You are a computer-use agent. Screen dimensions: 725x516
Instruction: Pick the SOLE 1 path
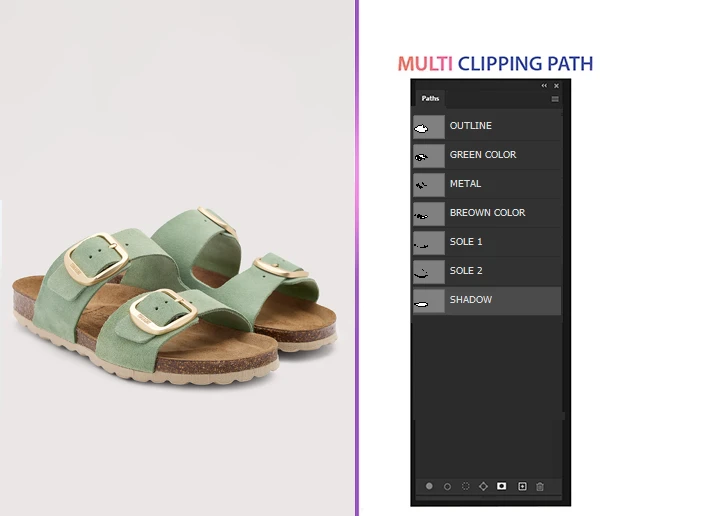(466, 242)
